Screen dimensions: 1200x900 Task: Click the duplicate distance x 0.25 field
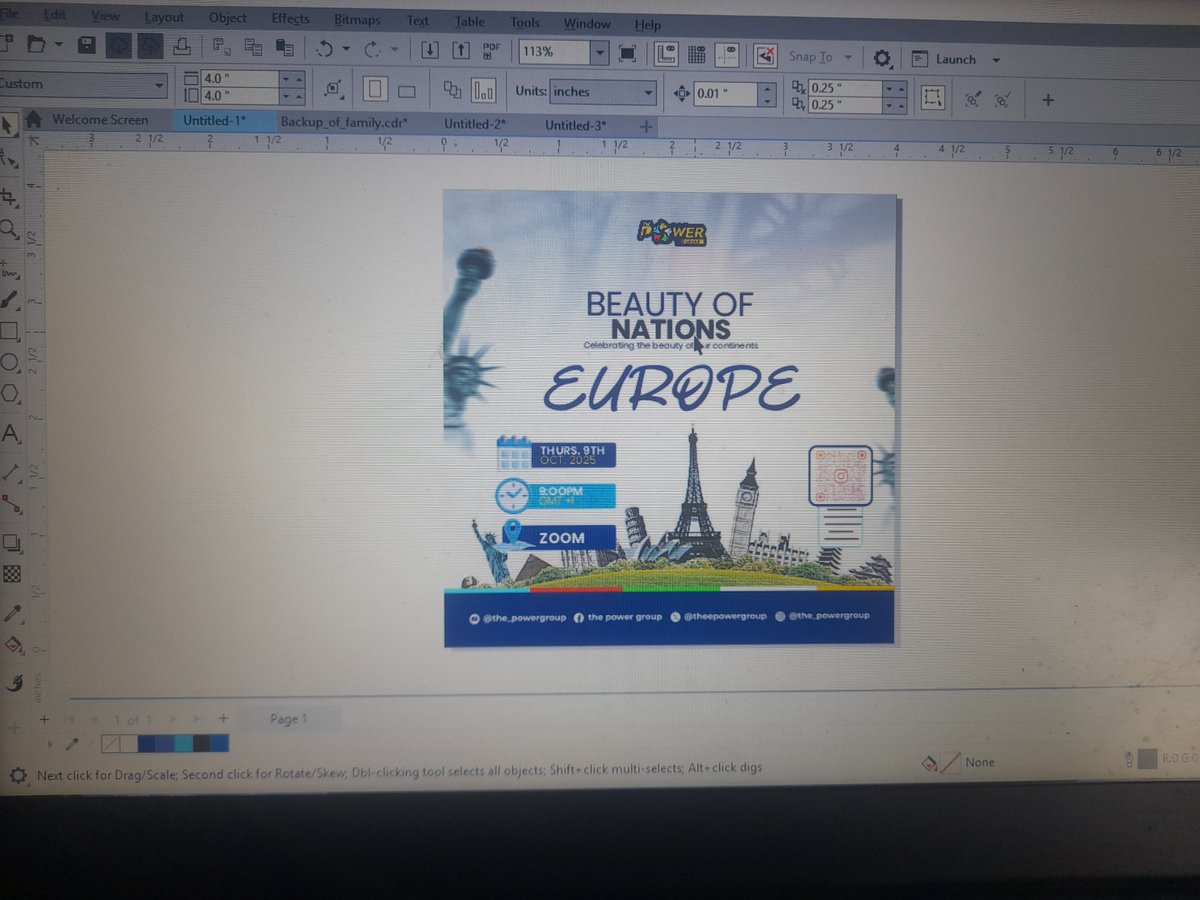846,88
